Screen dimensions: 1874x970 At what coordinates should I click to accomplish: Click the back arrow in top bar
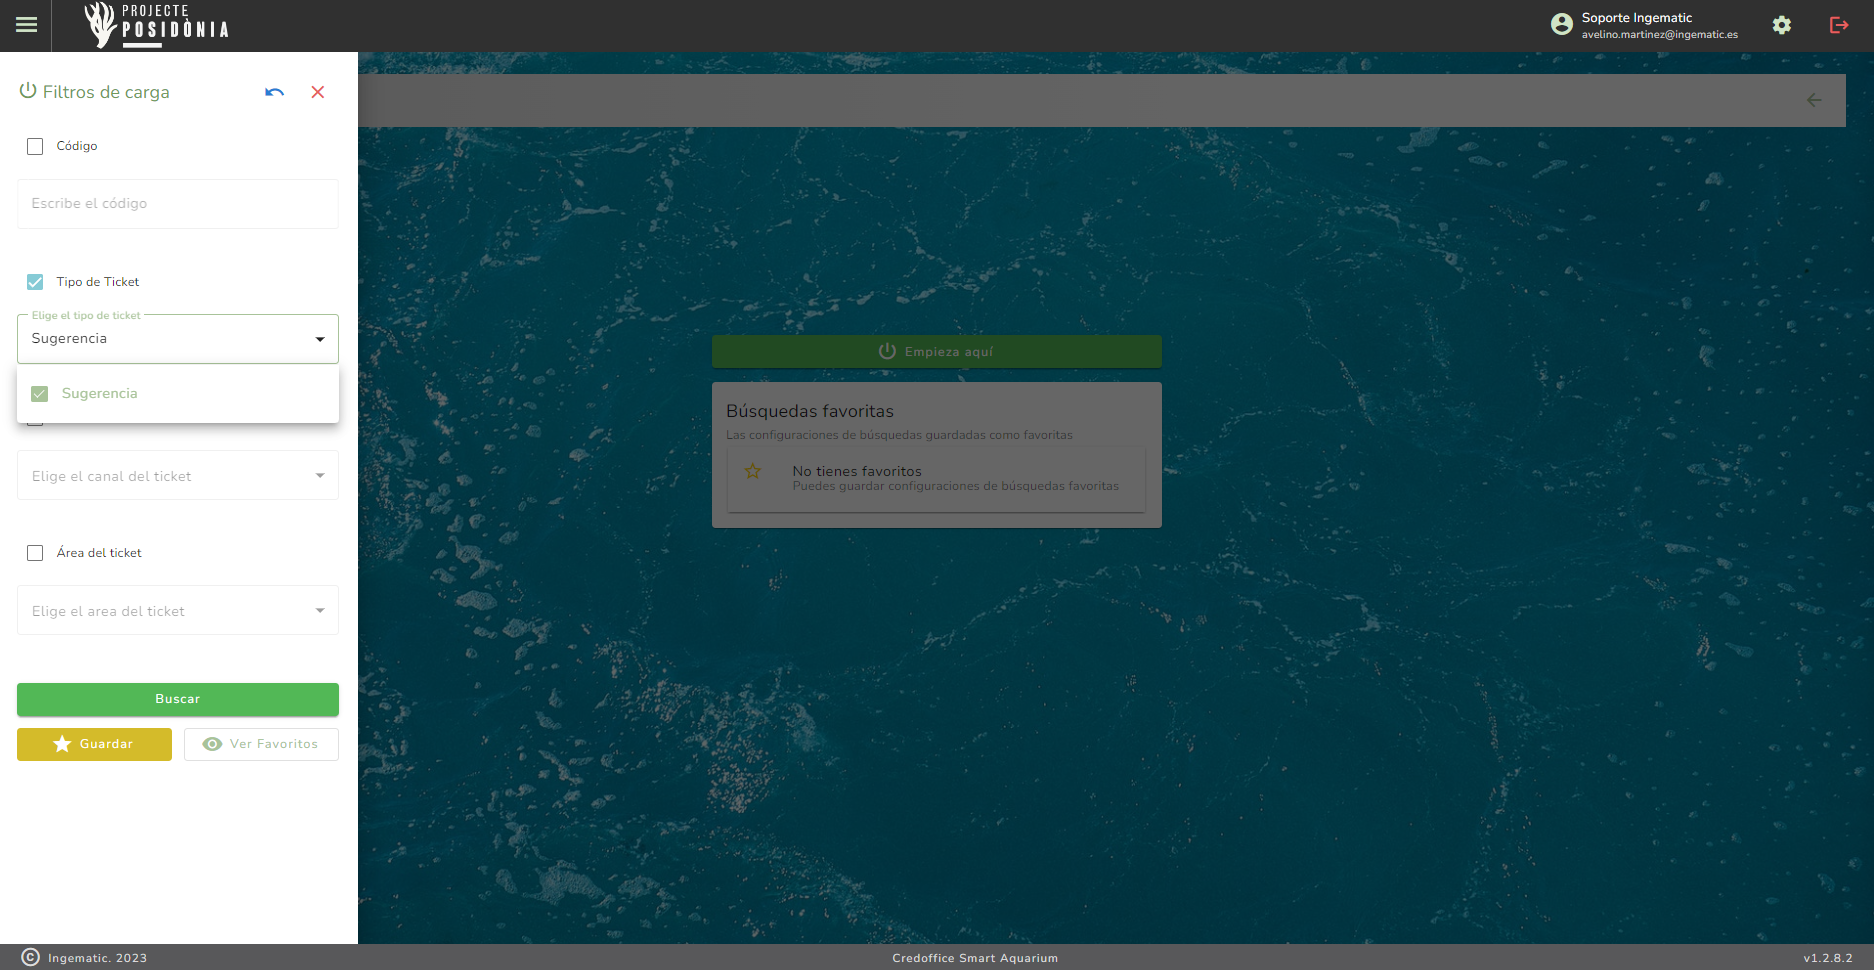pos(1814,100)
